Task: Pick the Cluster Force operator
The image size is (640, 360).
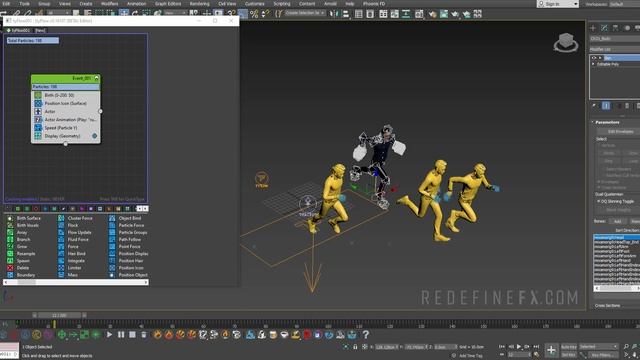Action: (x=75, y=218)
